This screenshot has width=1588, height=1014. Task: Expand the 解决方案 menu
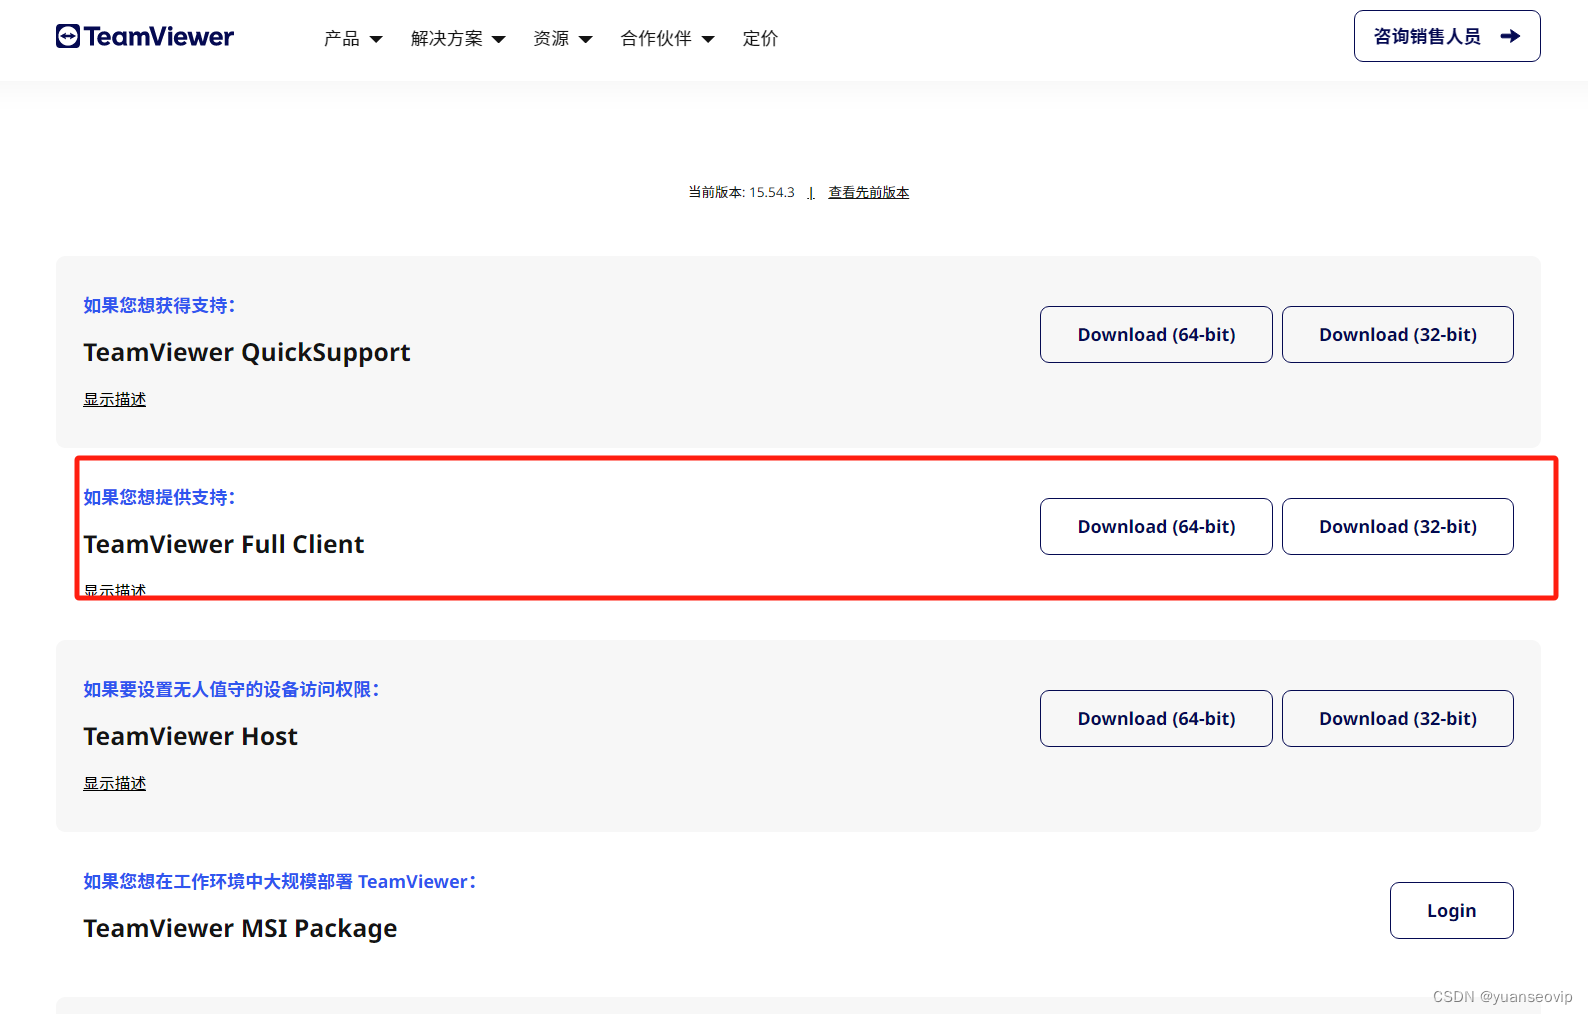(458, 39)
